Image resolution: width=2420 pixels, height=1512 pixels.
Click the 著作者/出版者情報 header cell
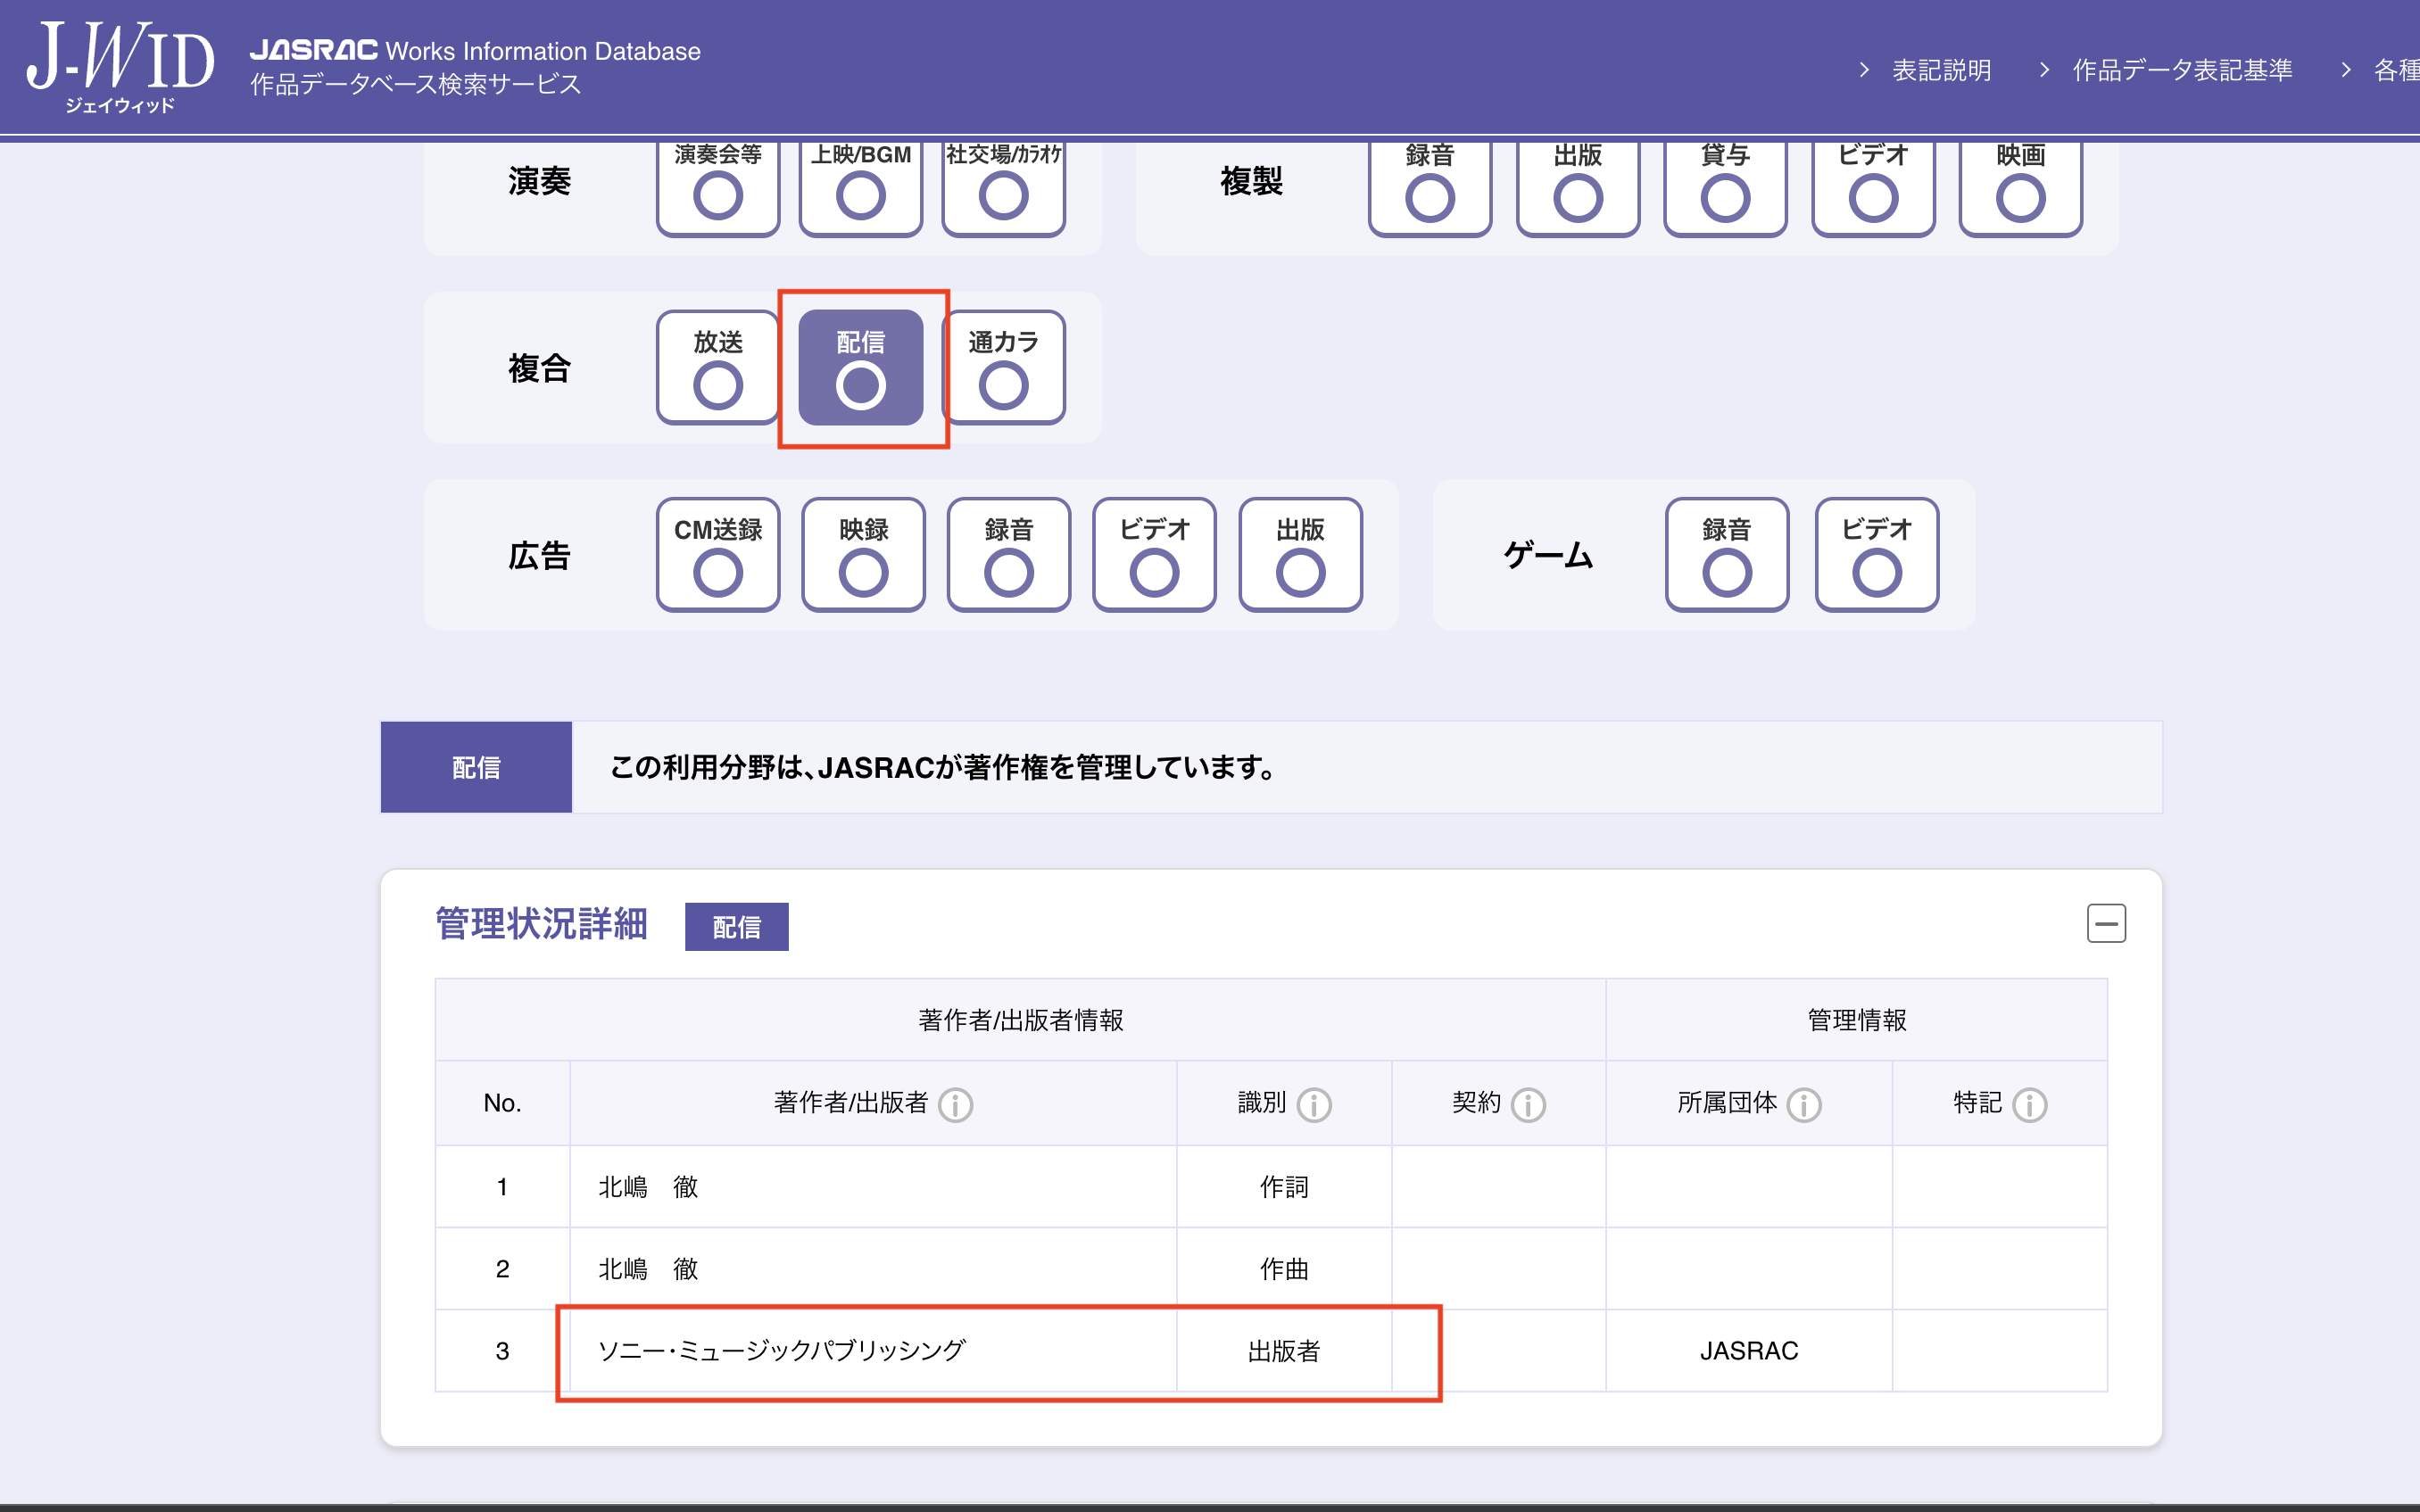[1021, 1020]
